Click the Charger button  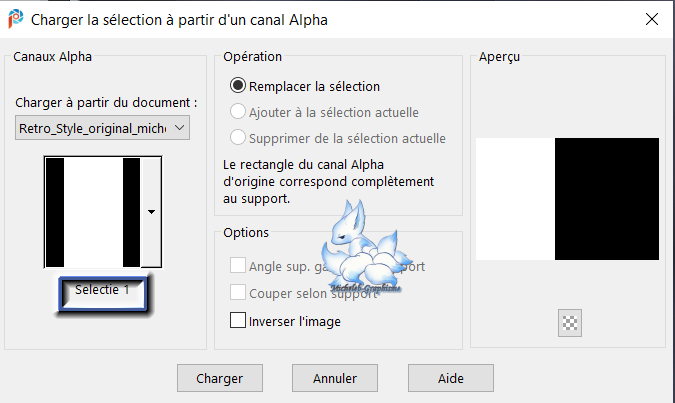coord(219,379)
